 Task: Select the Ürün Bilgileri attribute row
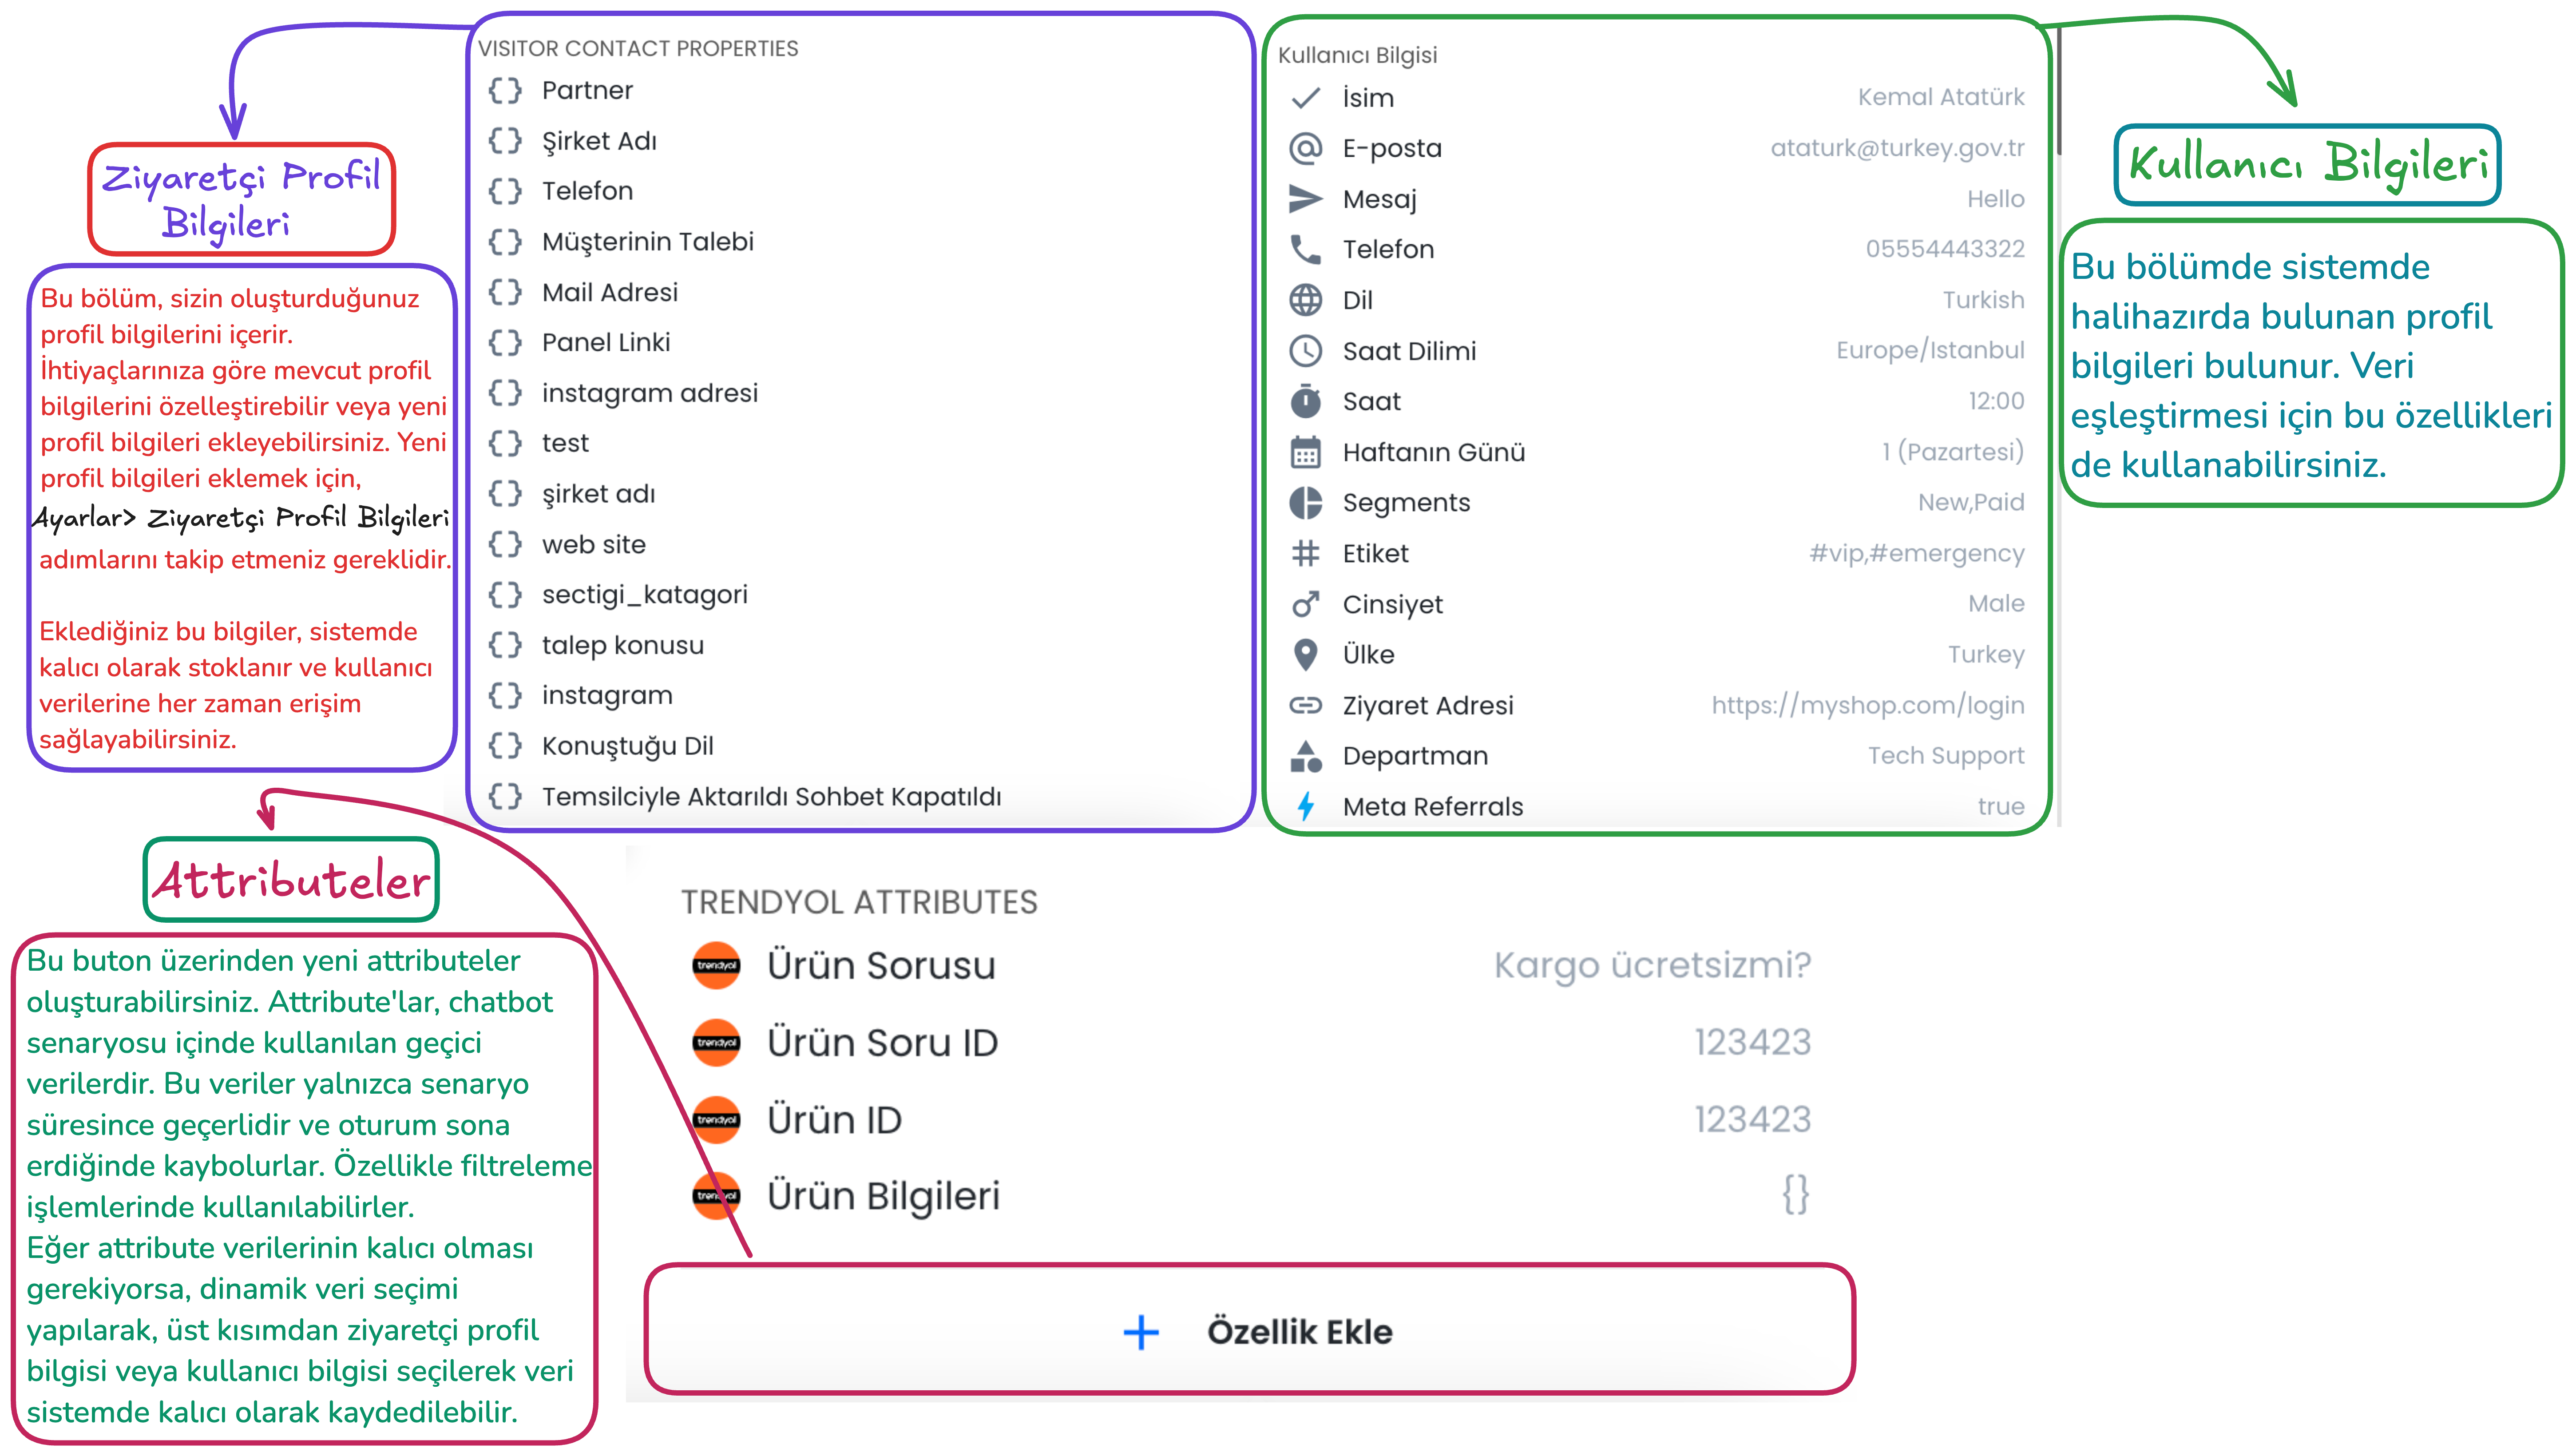click(1249, 1195)
